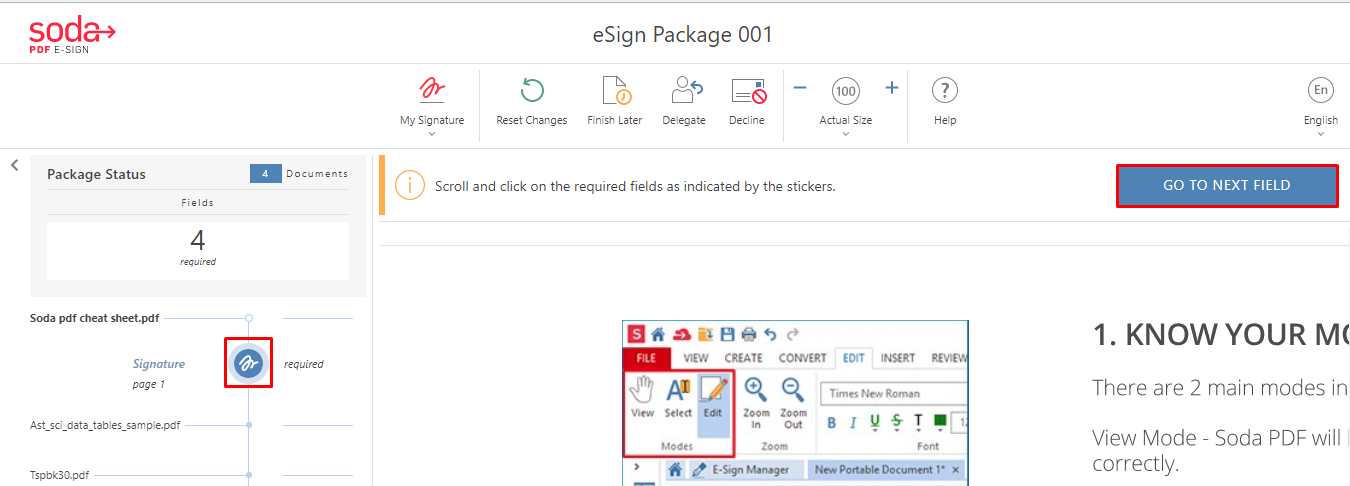Select Soda pdf cheat sheet.pdf in list
Image resolution: width=1350 pixels, height=486 pixels.
[x=94, y=318]
